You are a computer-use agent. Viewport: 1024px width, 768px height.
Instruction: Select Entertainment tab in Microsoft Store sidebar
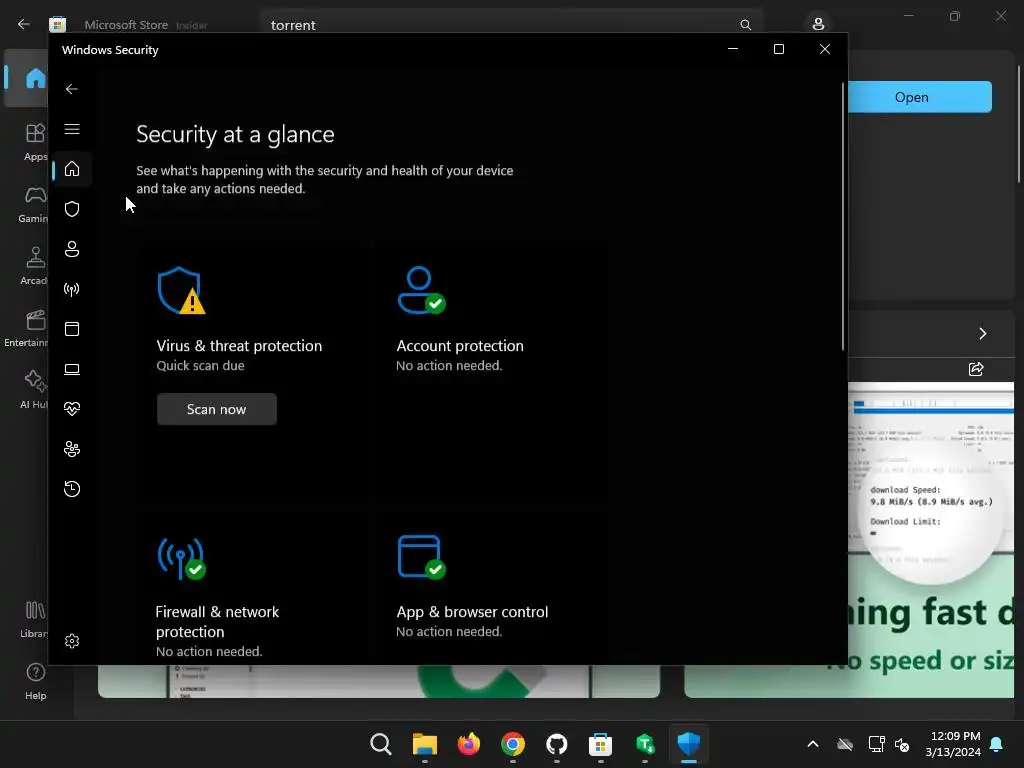(26, 328)
